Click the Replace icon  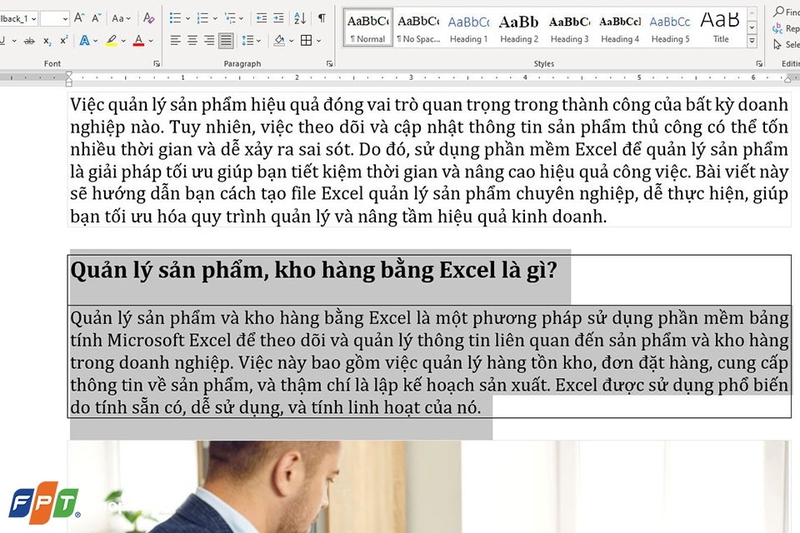point(778,28)
